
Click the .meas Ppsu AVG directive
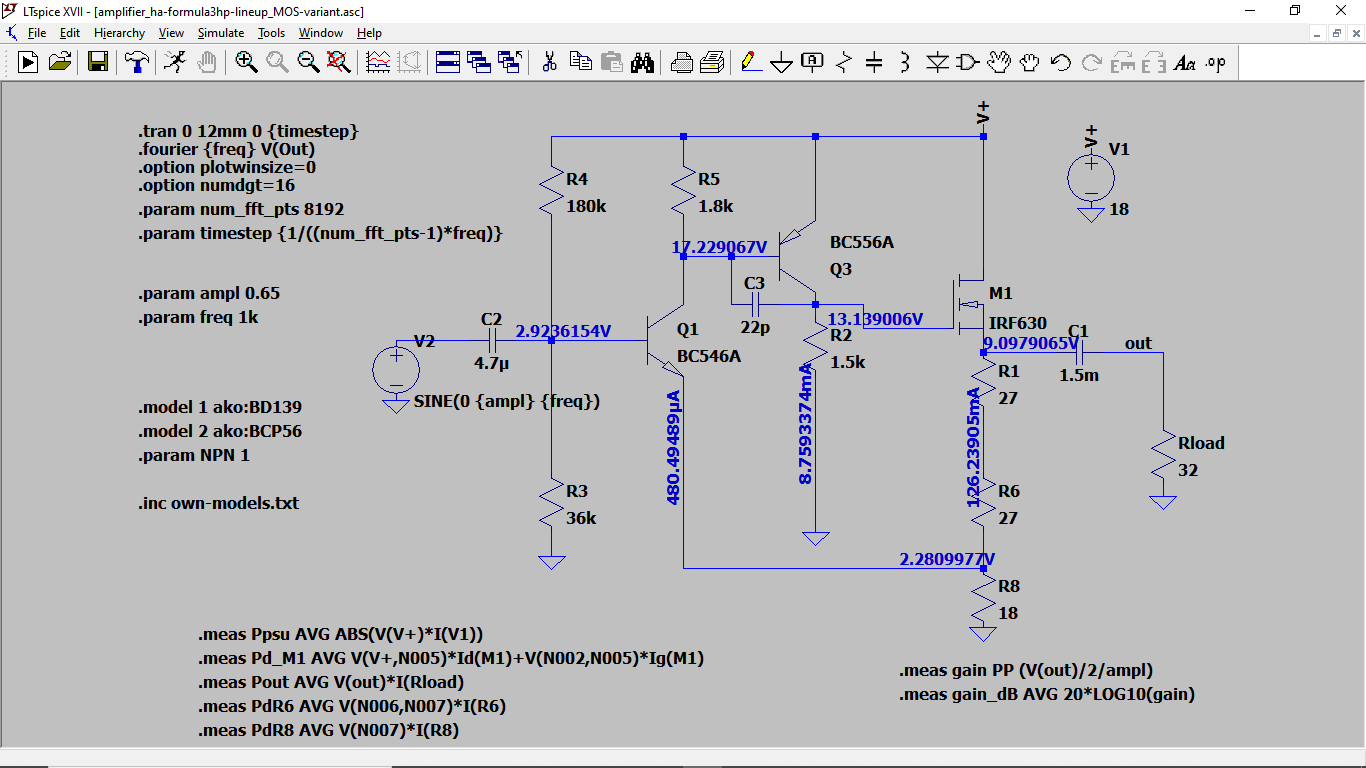[341, 634]
